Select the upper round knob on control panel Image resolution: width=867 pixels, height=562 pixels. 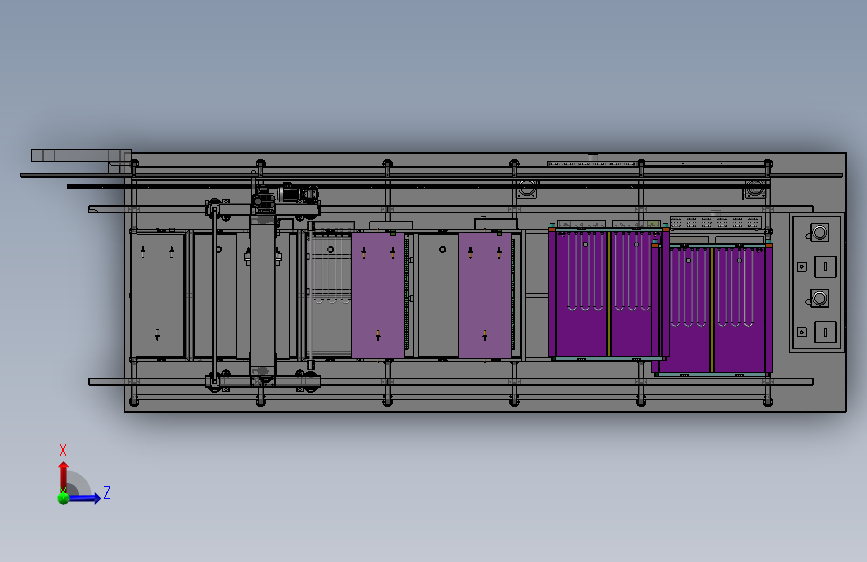coord(819,232)
